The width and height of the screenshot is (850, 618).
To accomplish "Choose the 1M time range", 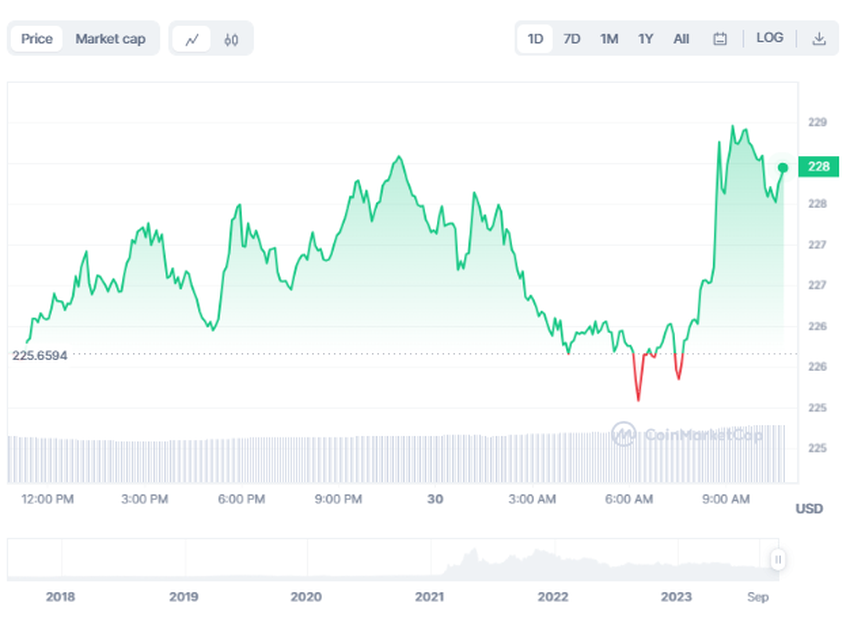I will click(x=609, y=39).
